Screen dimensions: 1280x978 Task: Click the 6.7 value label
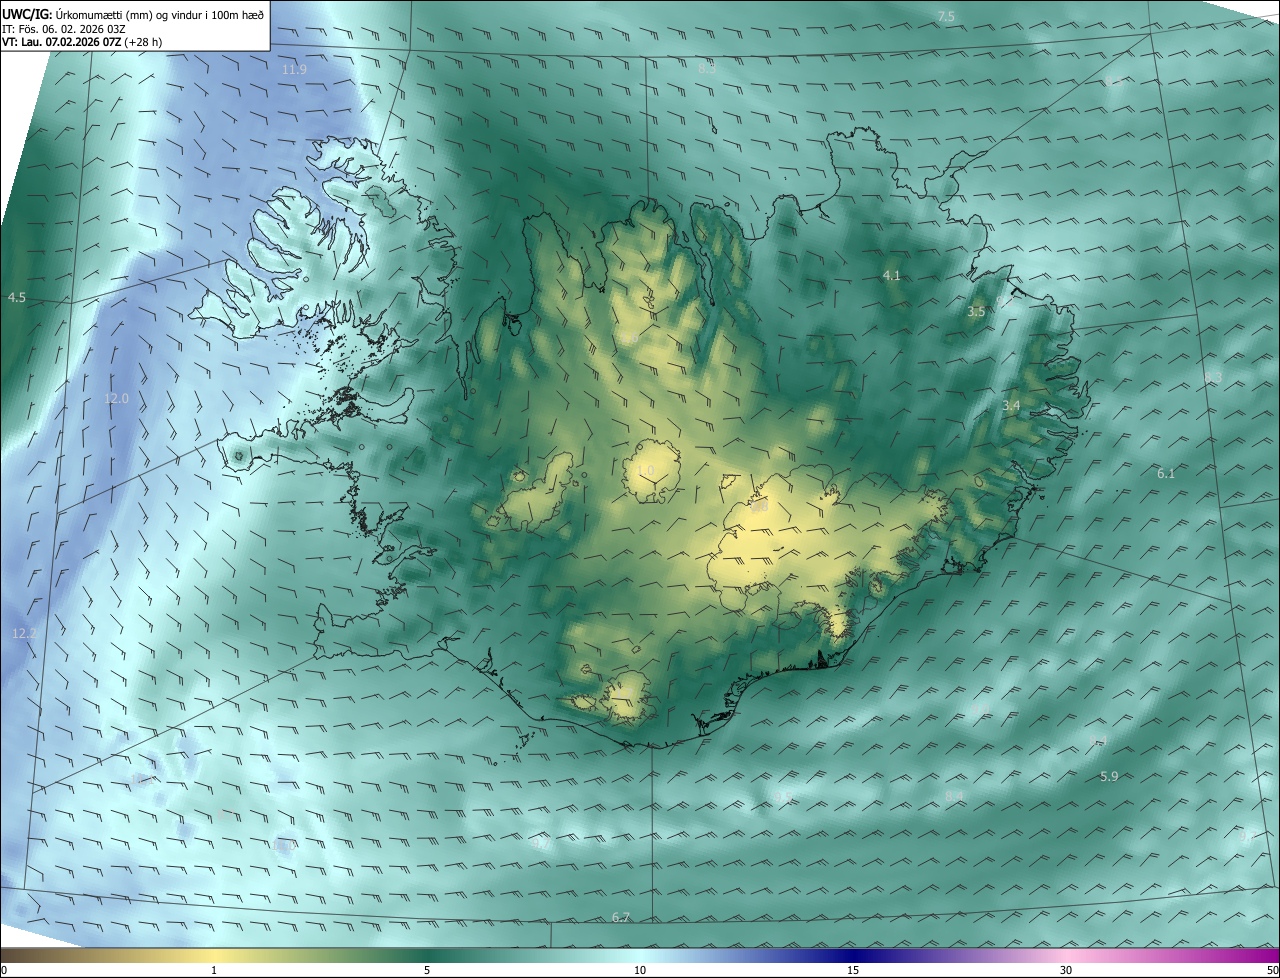point(621,917)
